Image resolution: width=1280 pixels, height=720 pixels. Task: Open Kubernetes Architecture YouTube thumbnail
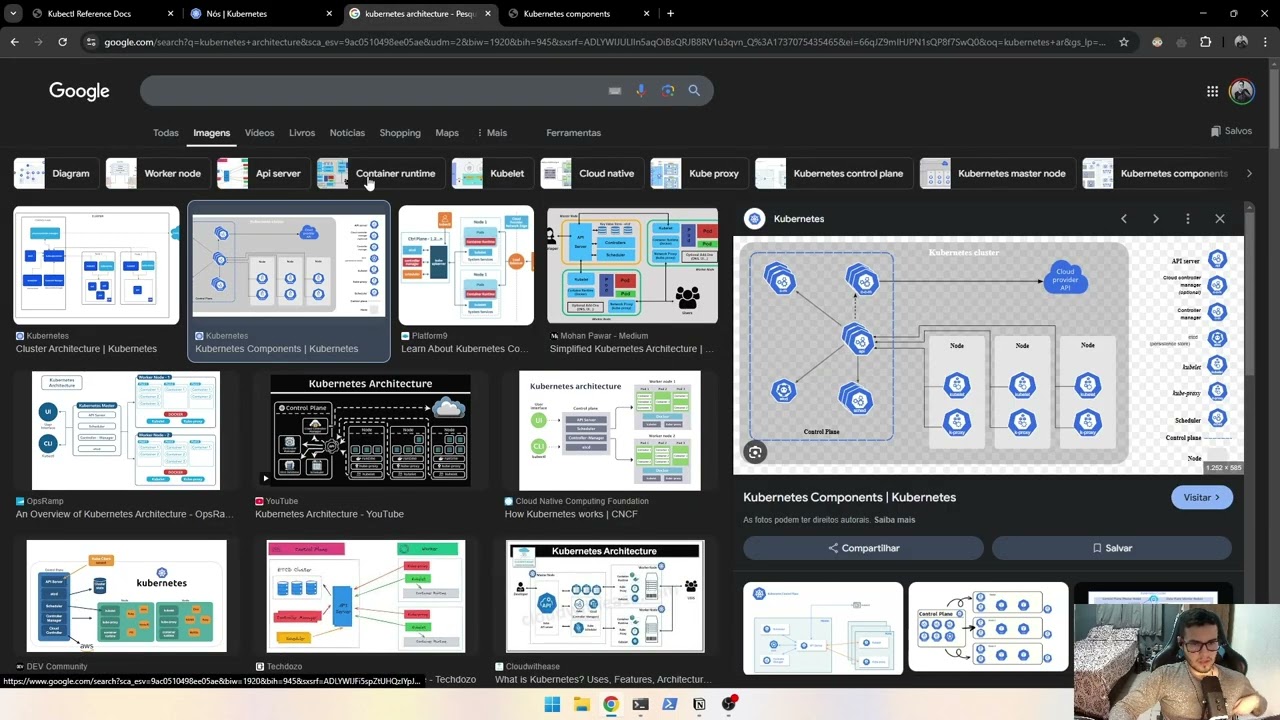click(x=370, y=431)
